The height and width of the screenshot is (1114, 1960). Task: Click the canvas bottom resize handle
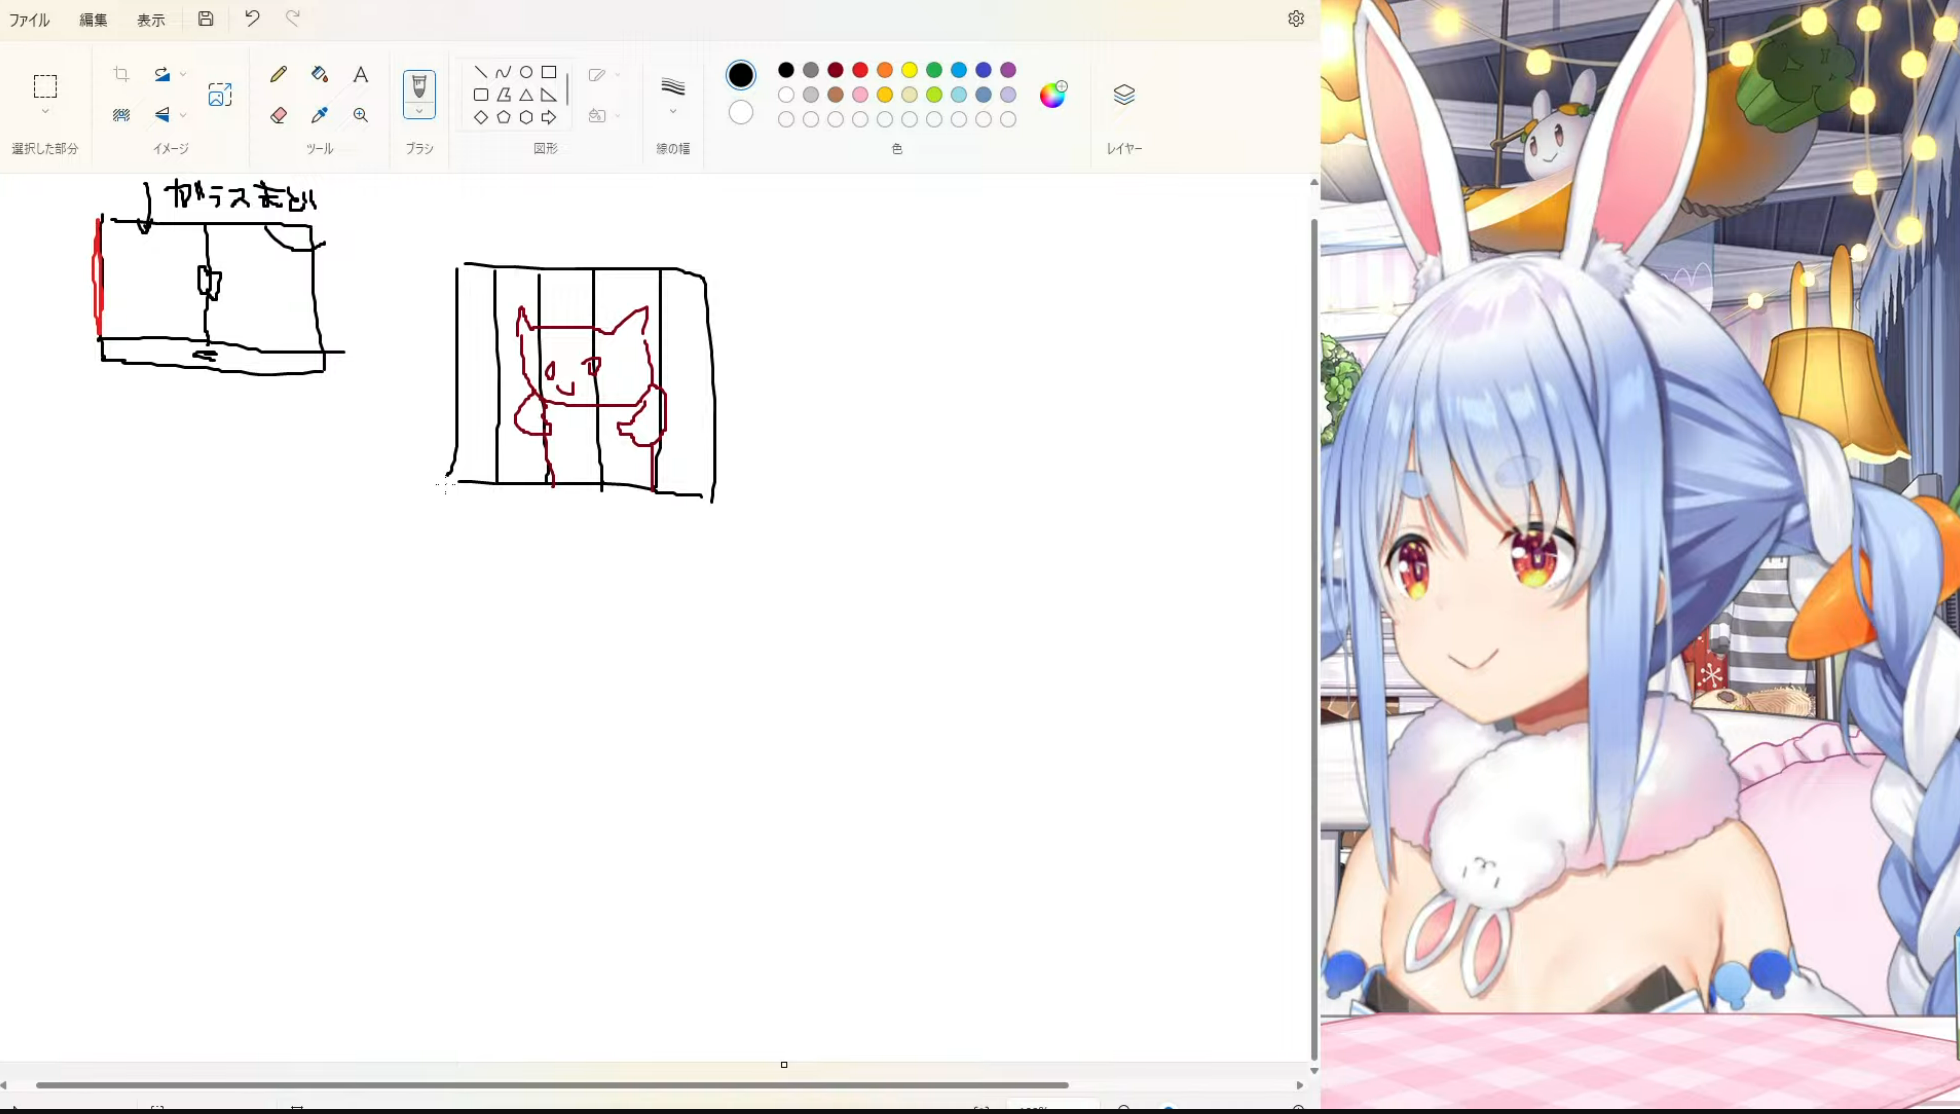click(784, 1065)
